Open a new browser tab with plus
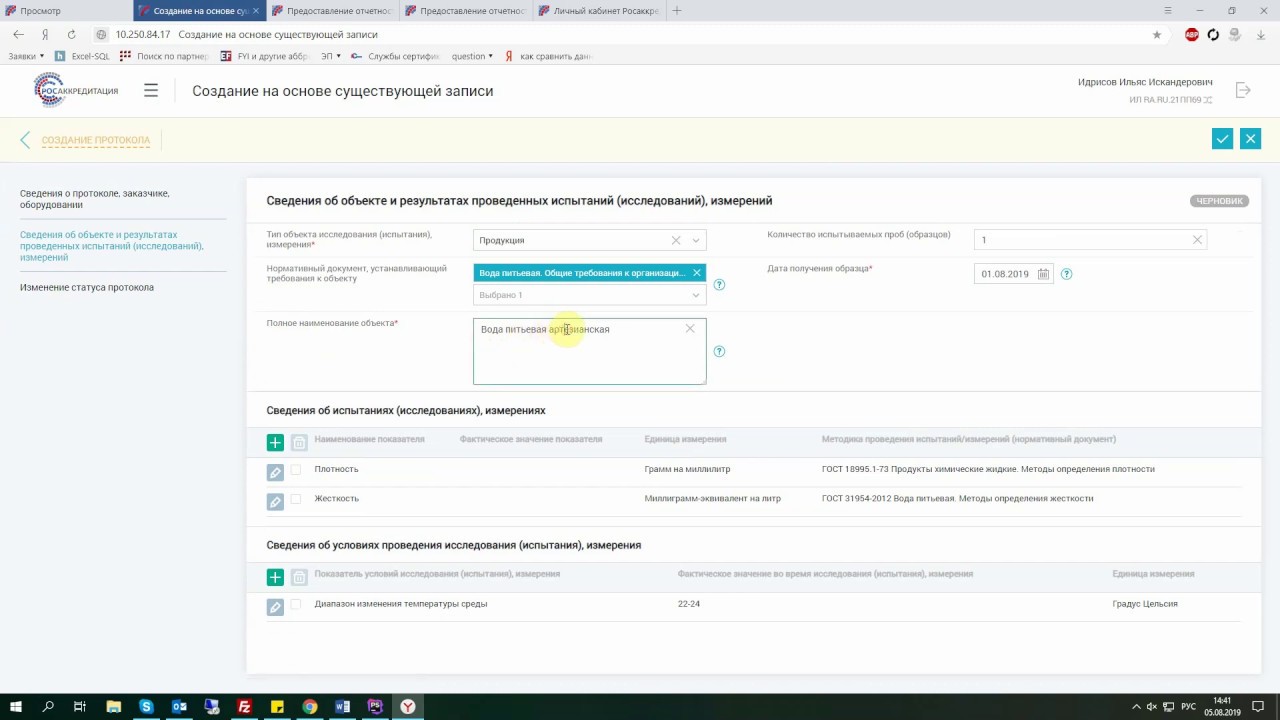The width and height of the screenshot is (1280, 720). coord(677,11)
